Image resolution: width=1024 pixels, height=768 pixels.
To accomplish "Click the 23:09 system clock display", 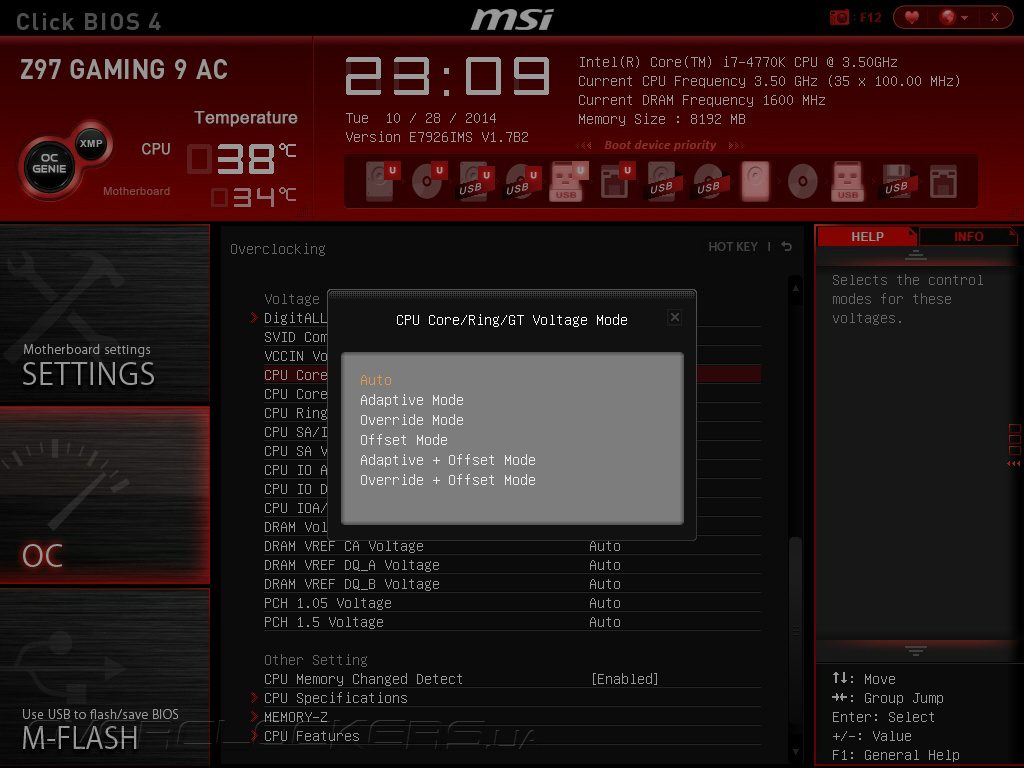I will pos(447,76).
